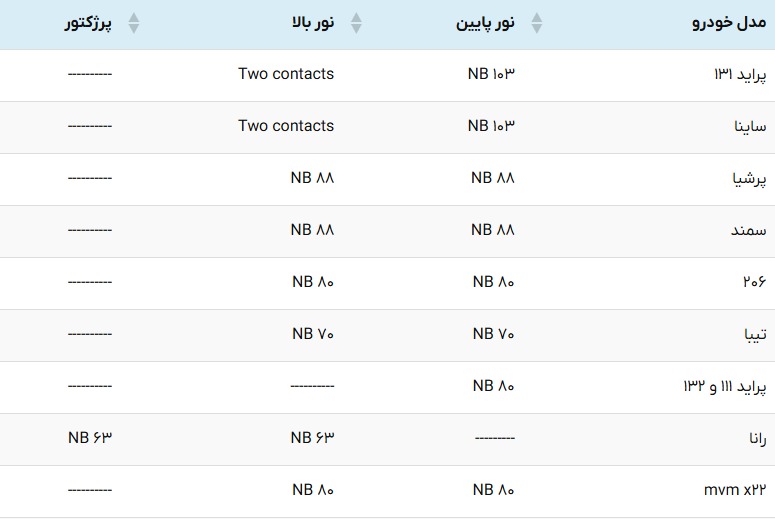Select the تیبا model cell

(x=755, y=334)
